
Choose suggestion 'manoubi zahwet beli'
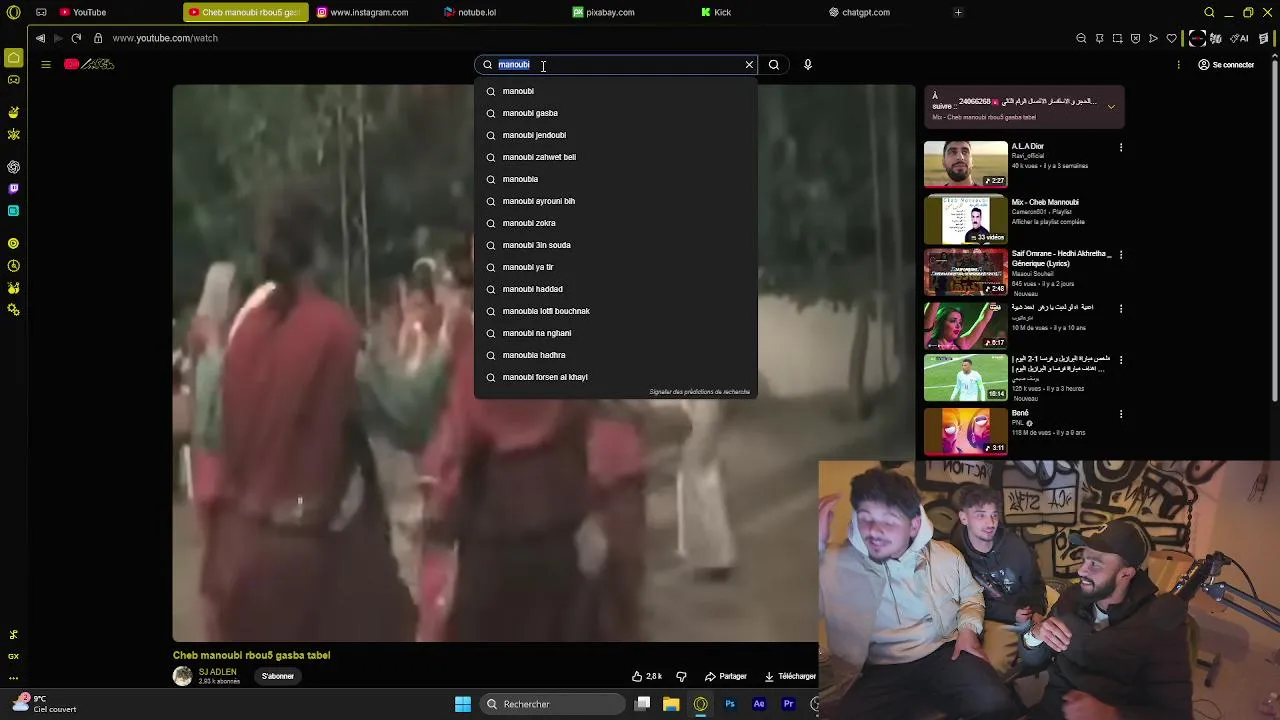(x=615, y=157)
